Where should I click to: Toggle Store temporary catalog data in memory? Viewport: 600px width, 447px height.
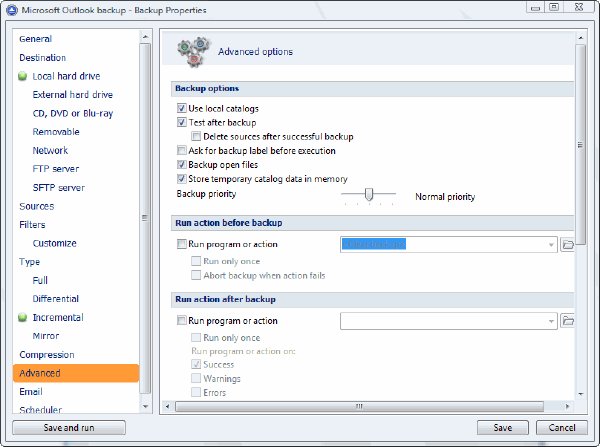point(181,179)
